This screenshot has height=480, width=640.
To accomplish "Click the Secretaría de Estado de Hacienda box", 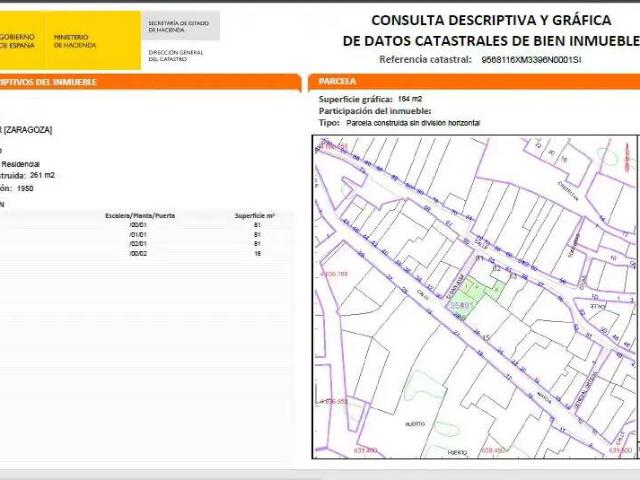I will coord(180,26).
